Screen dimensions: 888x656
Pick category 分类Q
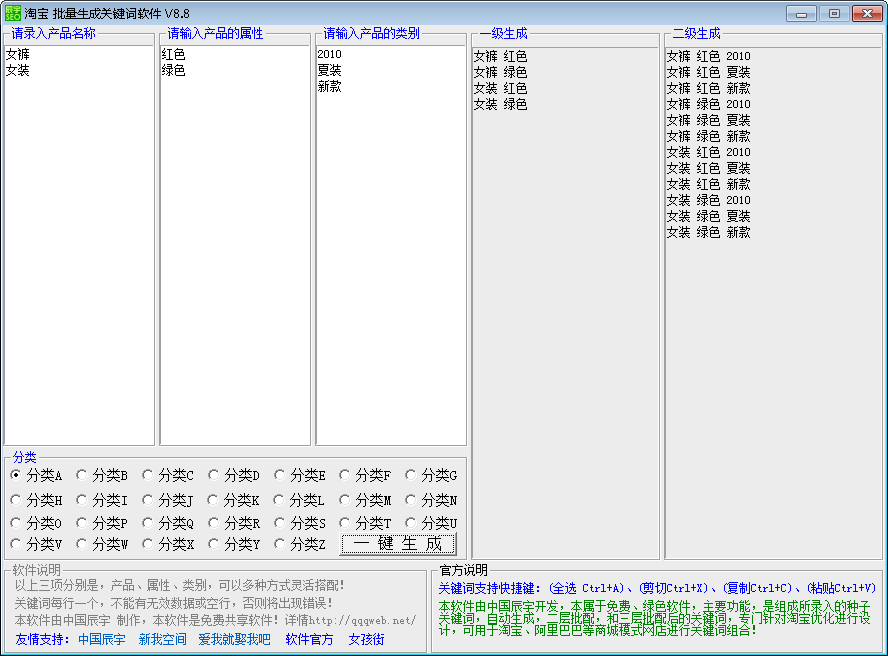168,523
